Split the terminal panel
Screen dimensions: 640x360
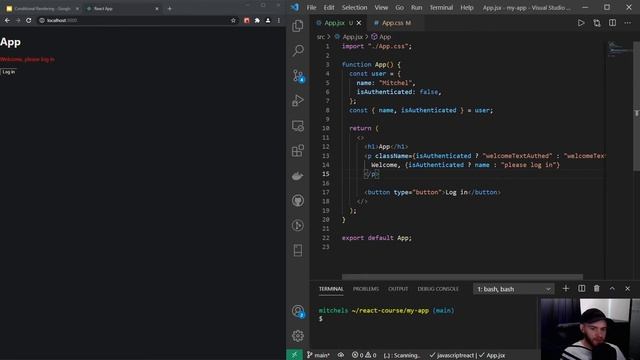point(582,289)
